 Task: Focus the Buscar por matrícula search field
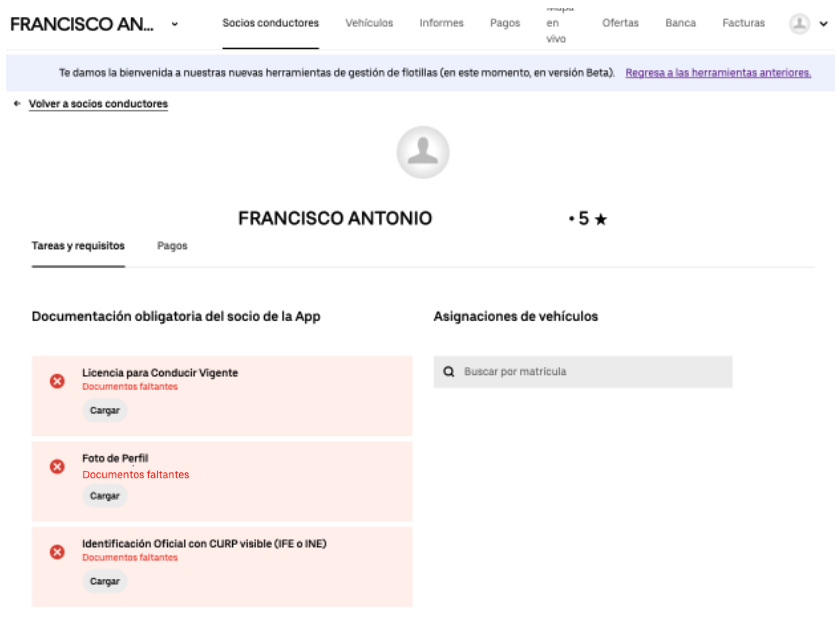590,372
